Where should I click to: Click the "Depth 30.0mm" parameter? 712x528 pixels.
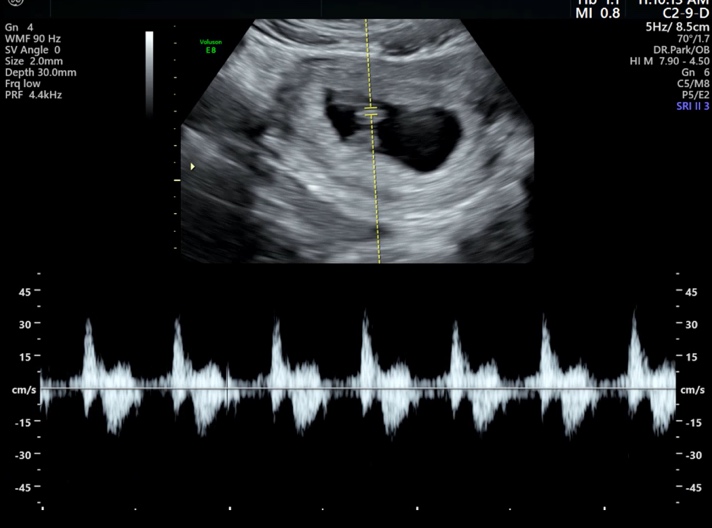[40, 73]
